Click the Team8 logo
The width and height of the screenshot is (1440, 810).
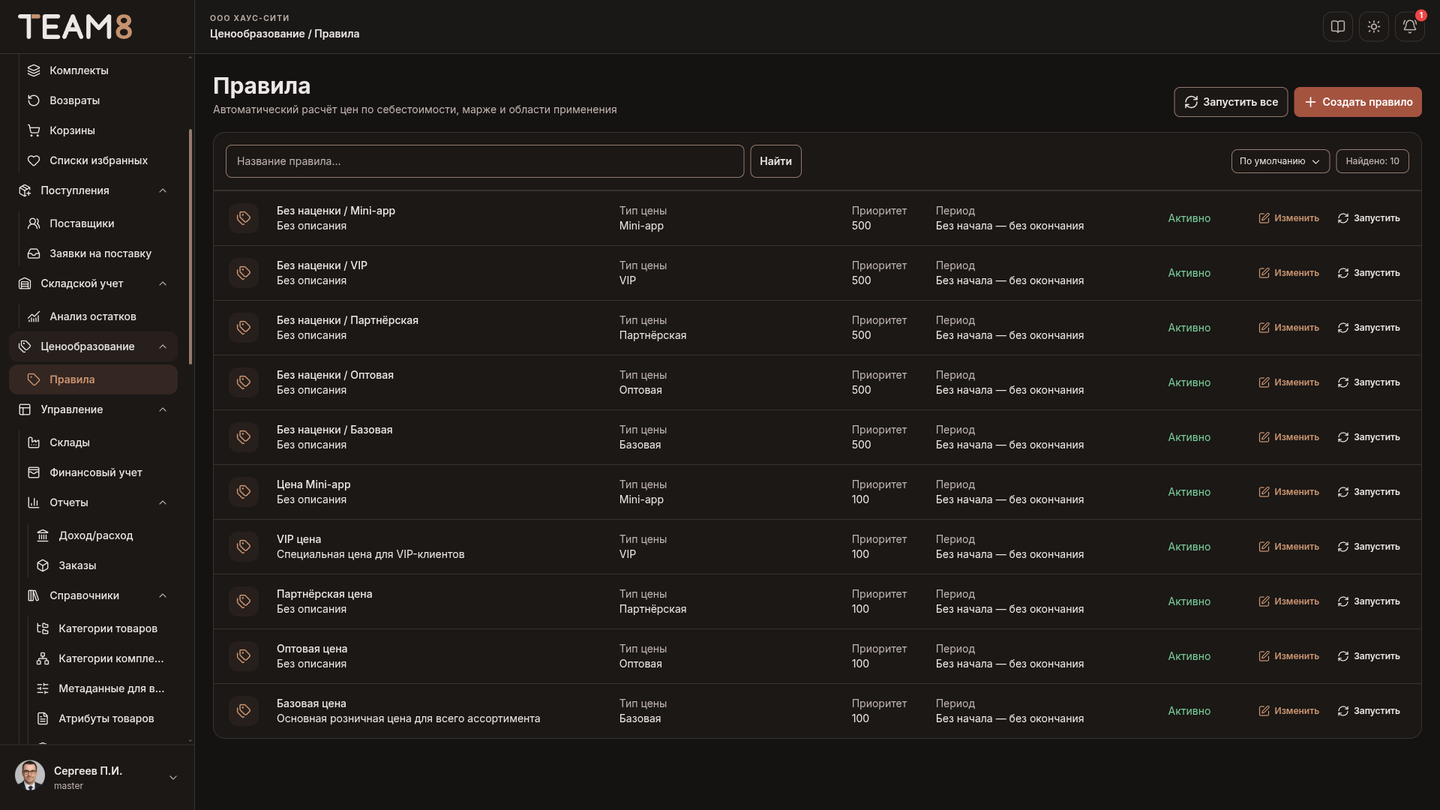[x=75, y=27]
